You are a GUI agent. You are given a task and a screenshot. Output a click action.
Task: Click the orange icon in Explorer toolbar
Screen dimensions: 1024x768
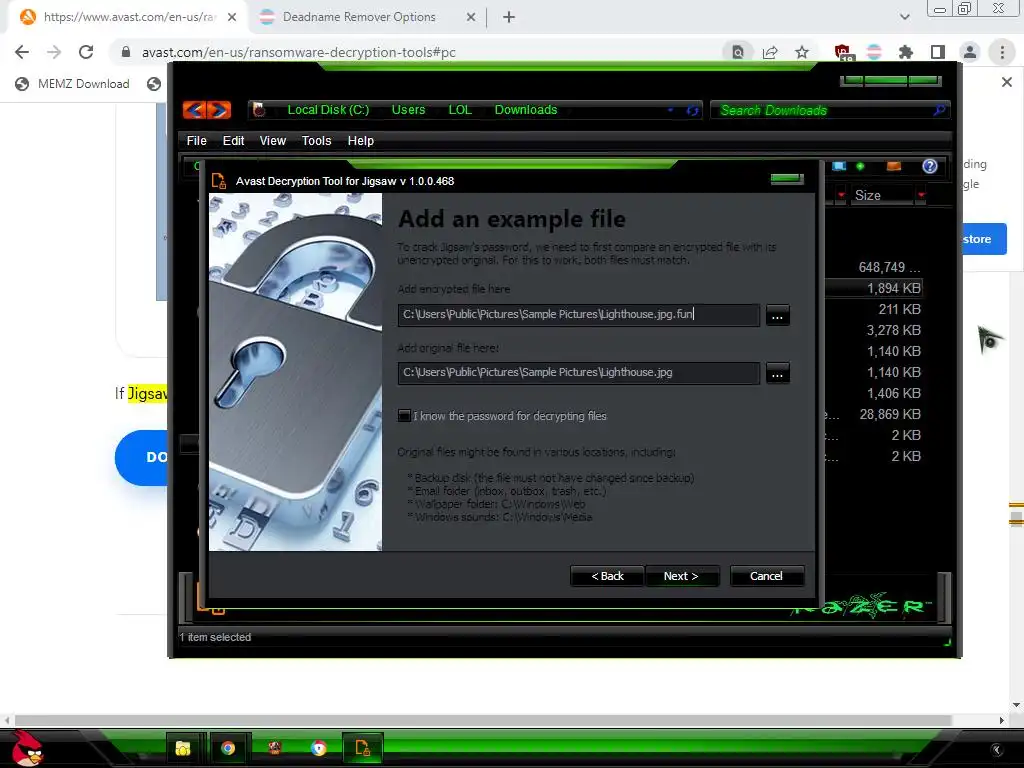pos(893,166)
